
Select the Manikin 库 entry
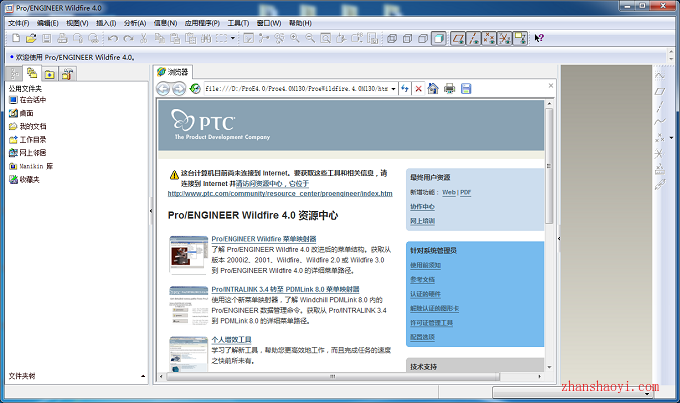(31, 166)
